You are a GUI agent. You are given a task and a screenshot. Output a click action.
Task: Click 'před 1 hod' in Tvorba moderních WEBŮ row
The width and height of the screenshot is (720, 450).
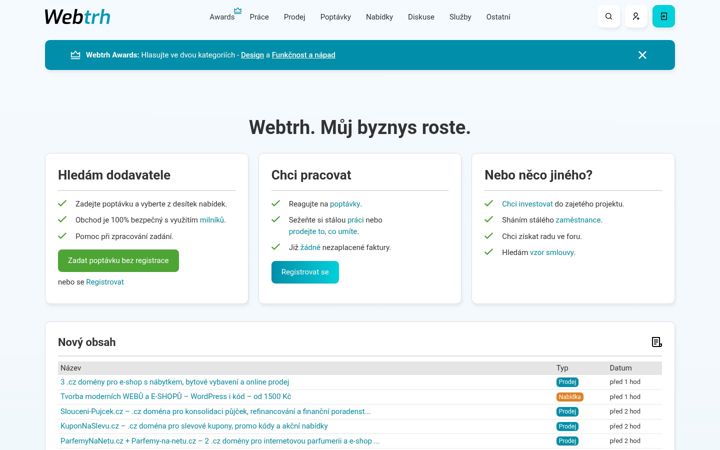pos(625,397)
